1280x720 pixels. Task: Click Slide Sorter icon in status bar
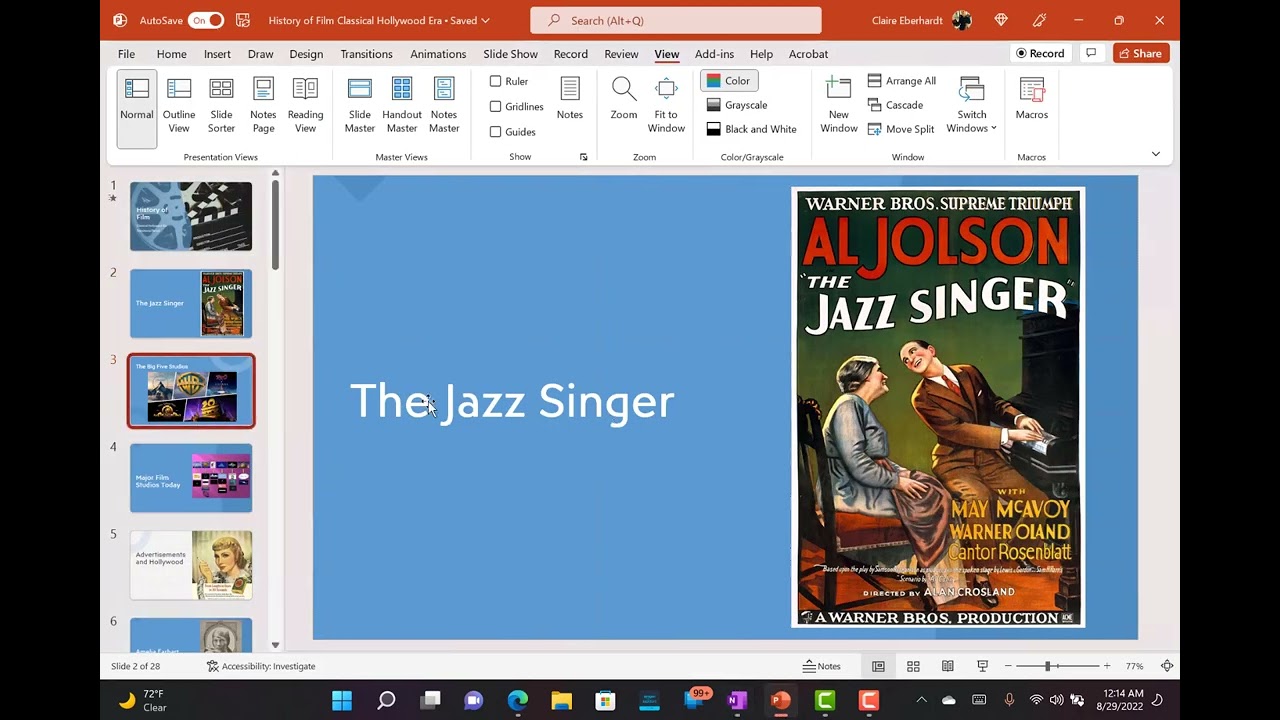[913, 666]
